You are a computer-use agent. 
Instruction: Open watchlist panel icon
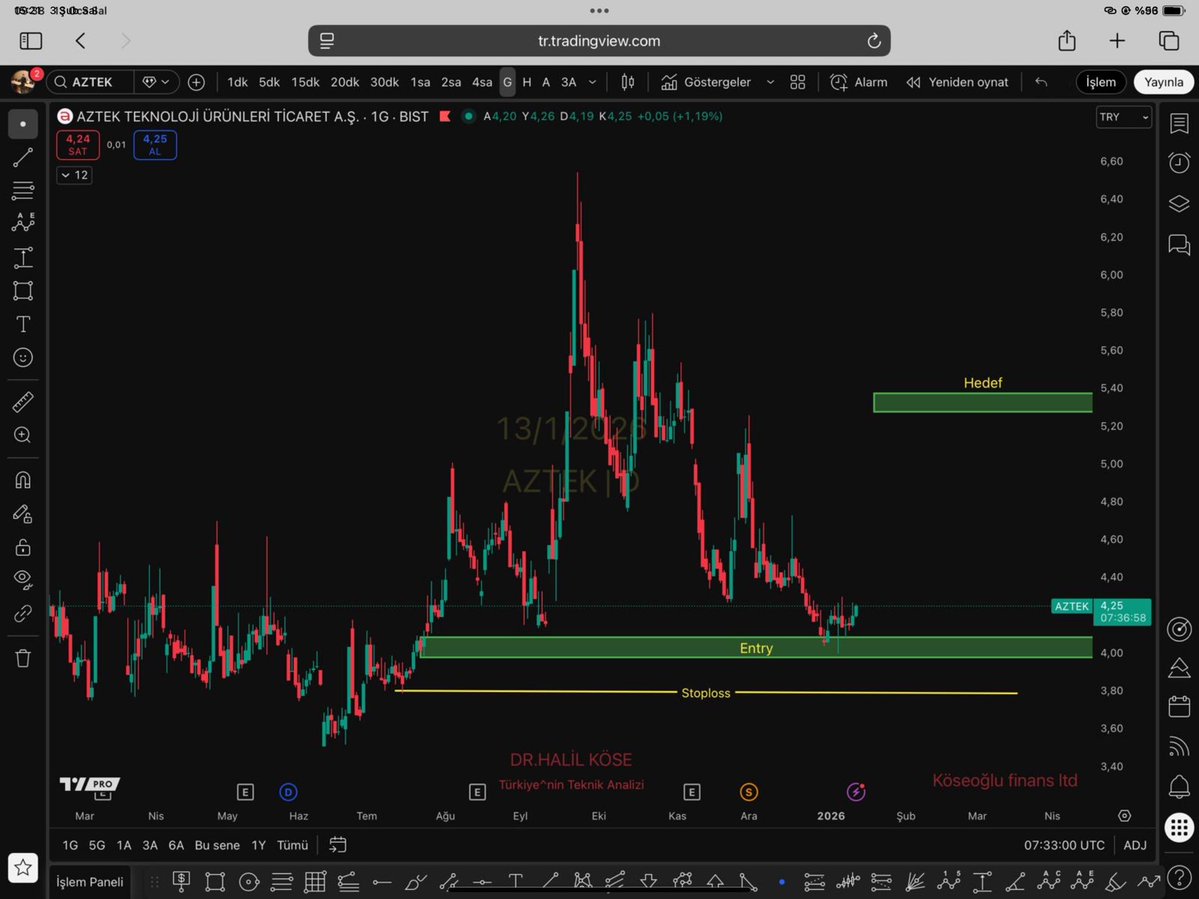(1179, 123)
